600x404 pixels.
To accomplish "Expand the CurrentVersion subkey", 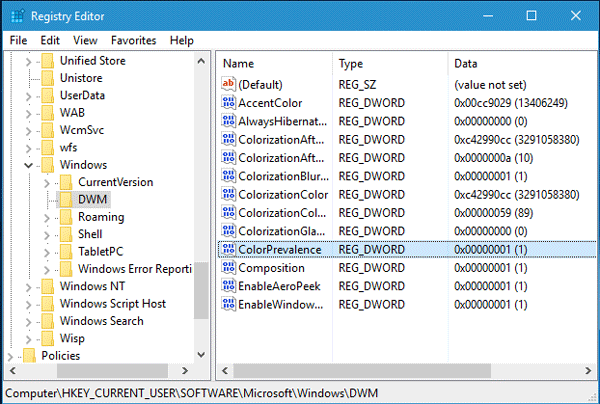I will click(x=46, y=182).
